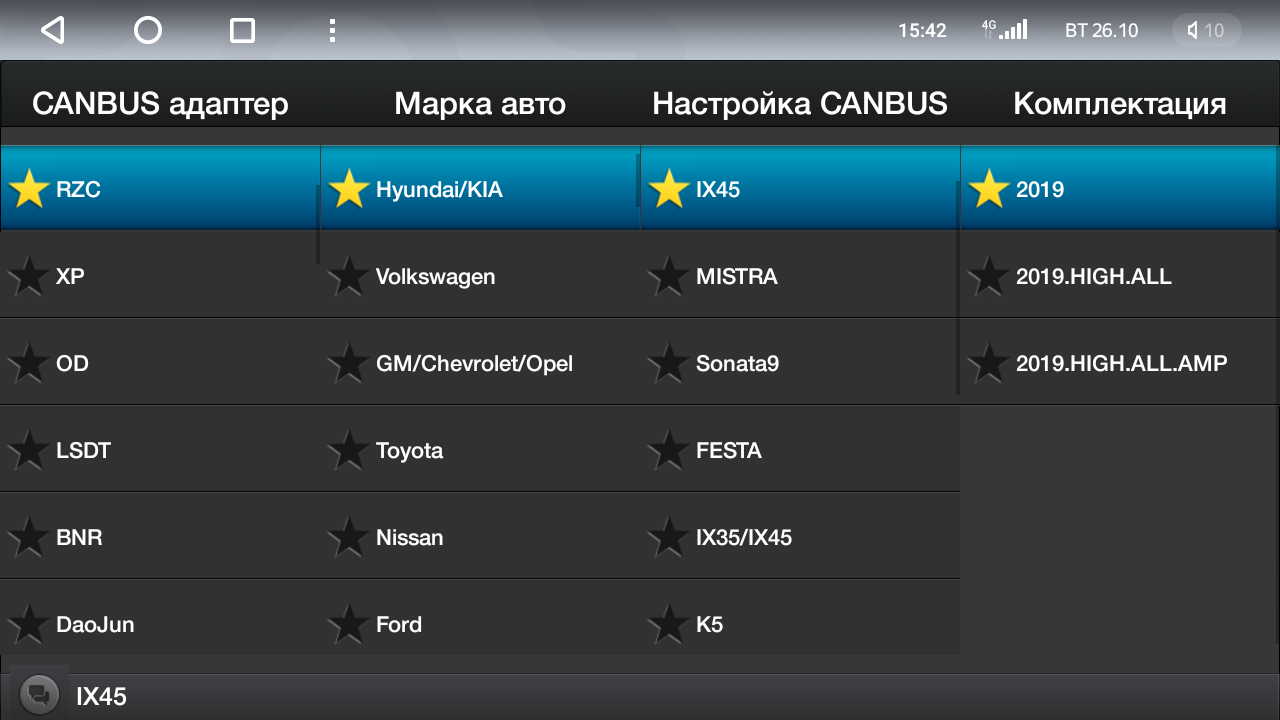Open recent apps square icon
This screenshot has width=1280, height=720.
coord(242,30)
